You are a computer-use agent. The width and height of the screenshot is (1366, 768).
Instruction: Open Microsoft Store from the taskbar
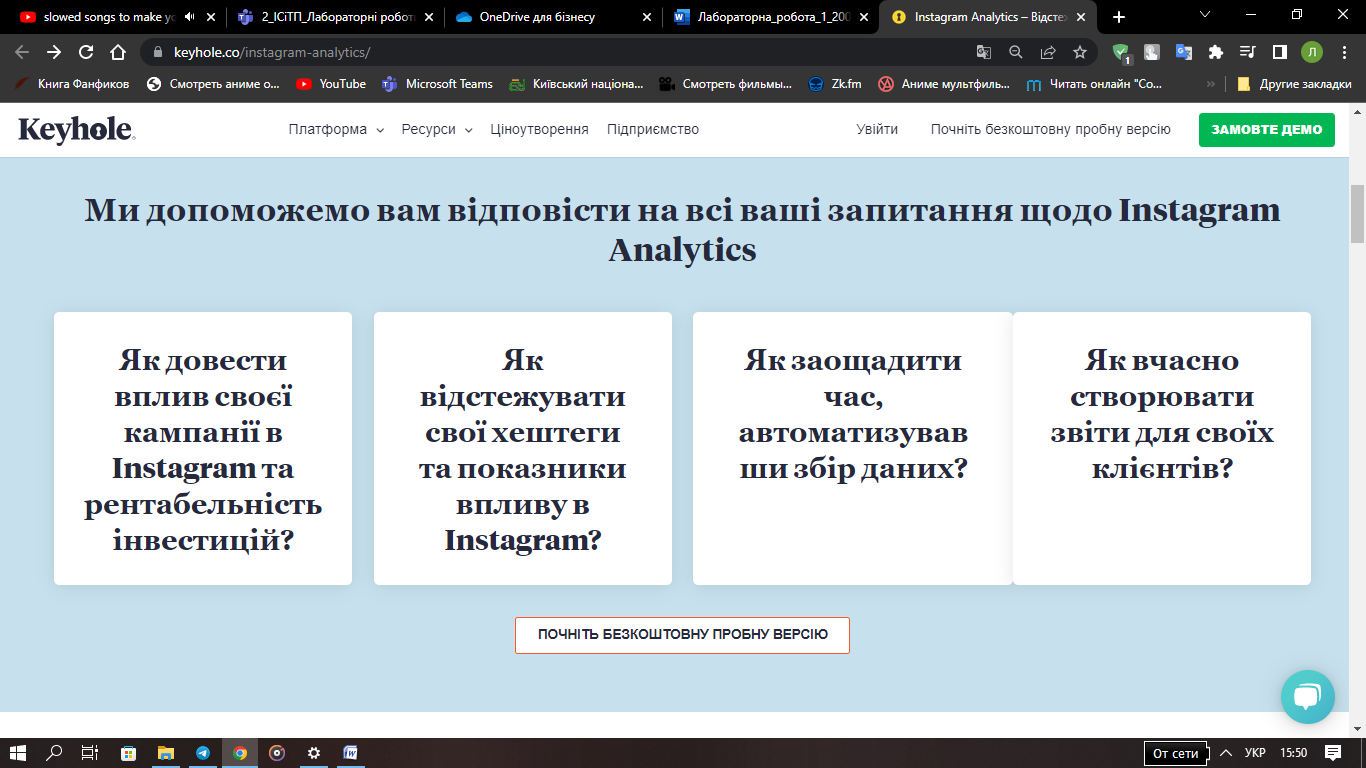point(129,753)
